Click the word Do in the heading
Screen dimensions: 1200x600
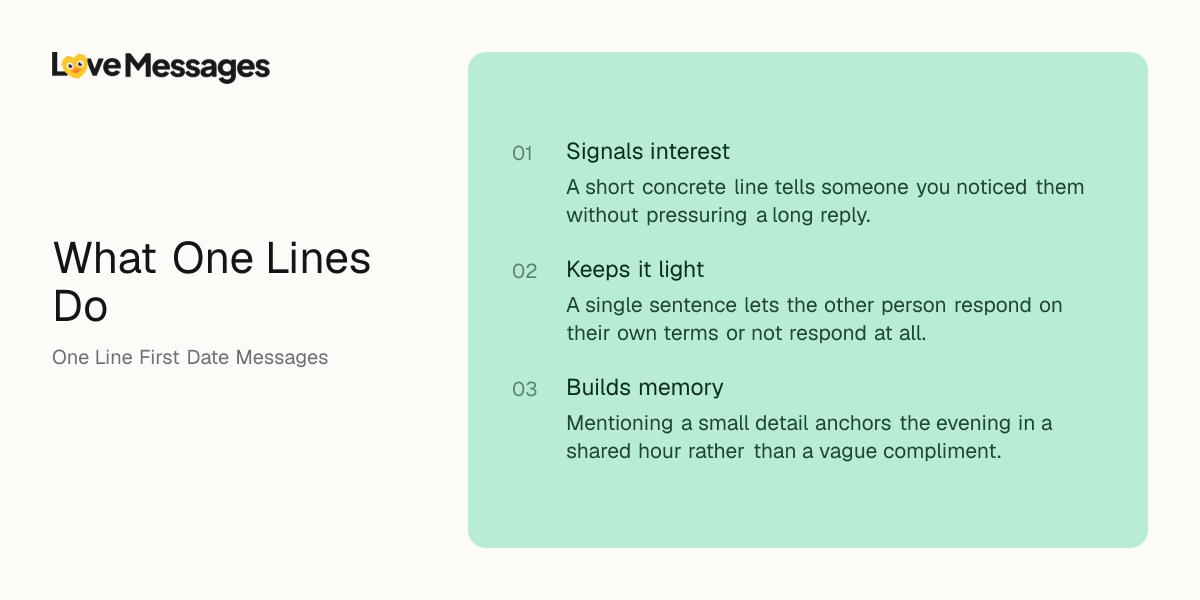coord(80,307)
